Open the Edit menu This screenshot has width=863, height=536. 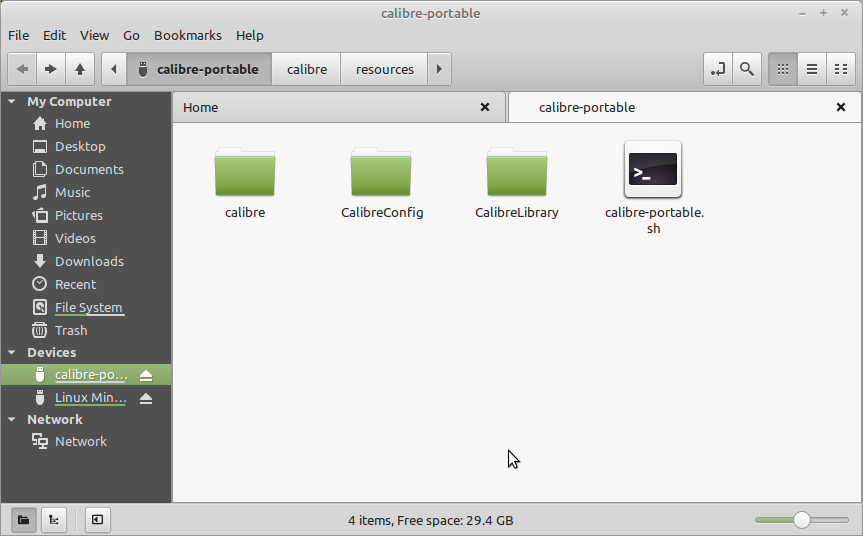[x=54, y=35]
